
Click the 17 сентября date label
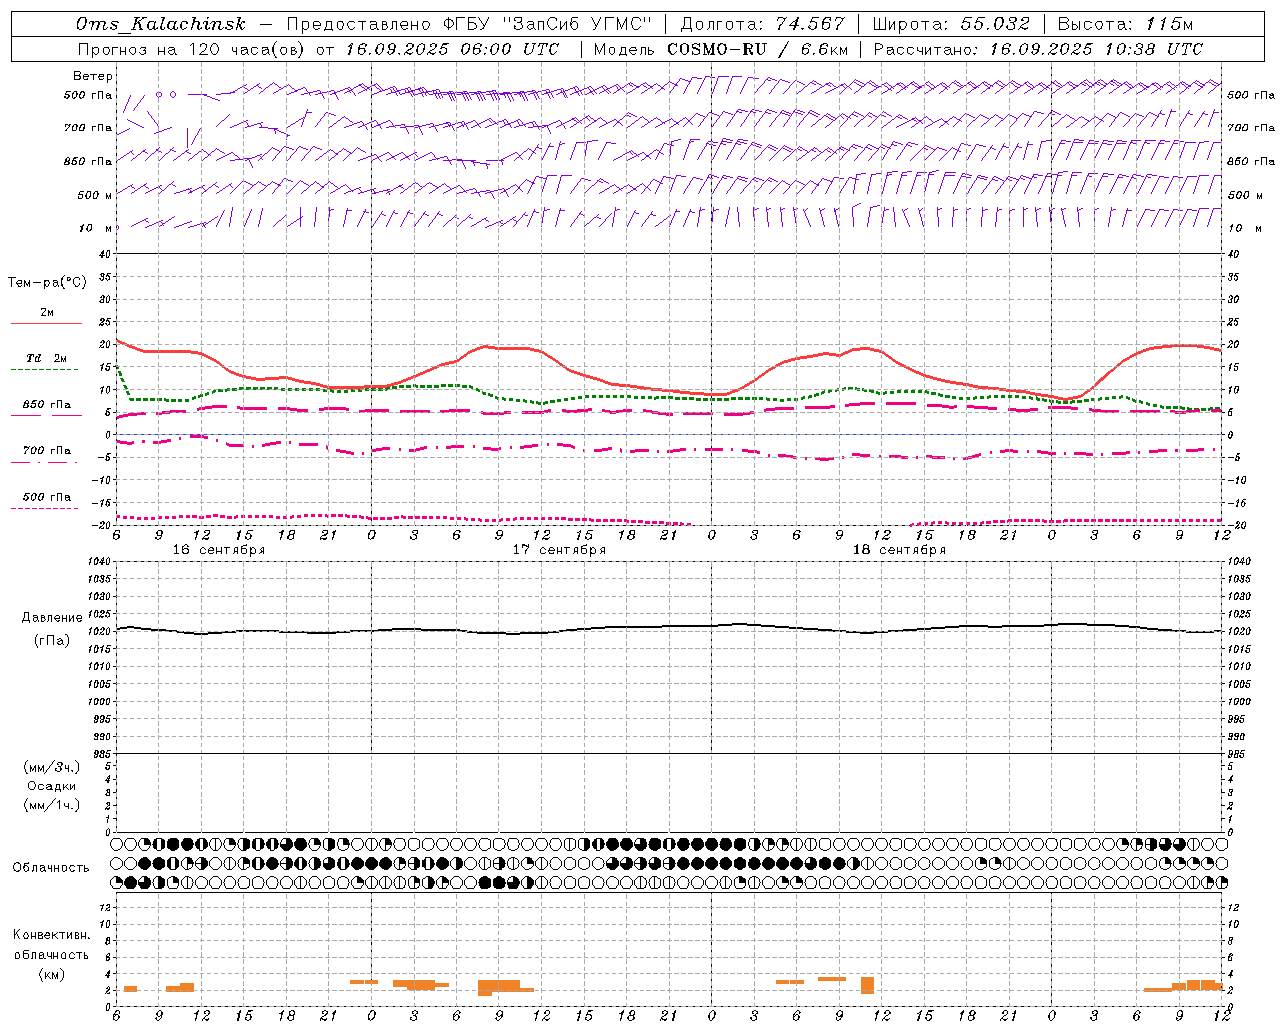pyautogui.click(x=559, y=550)
